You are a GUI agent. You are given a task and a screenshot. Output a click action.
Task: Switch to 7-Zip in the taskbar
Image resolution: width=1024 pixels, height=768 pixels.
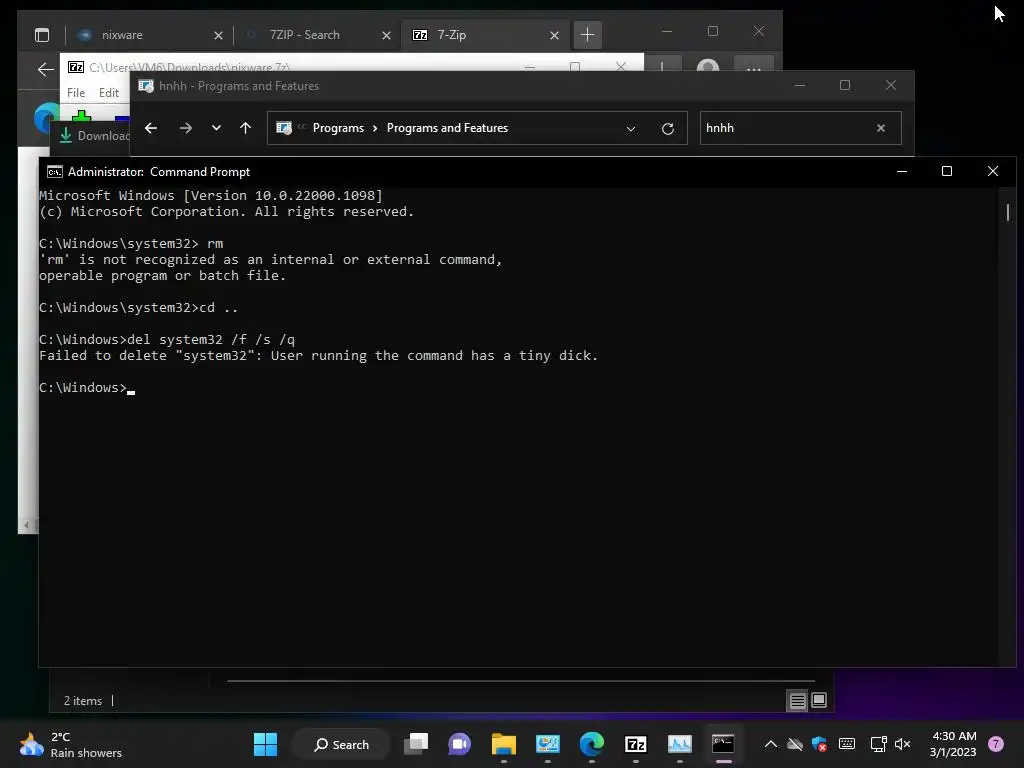[x=635, y=744]
